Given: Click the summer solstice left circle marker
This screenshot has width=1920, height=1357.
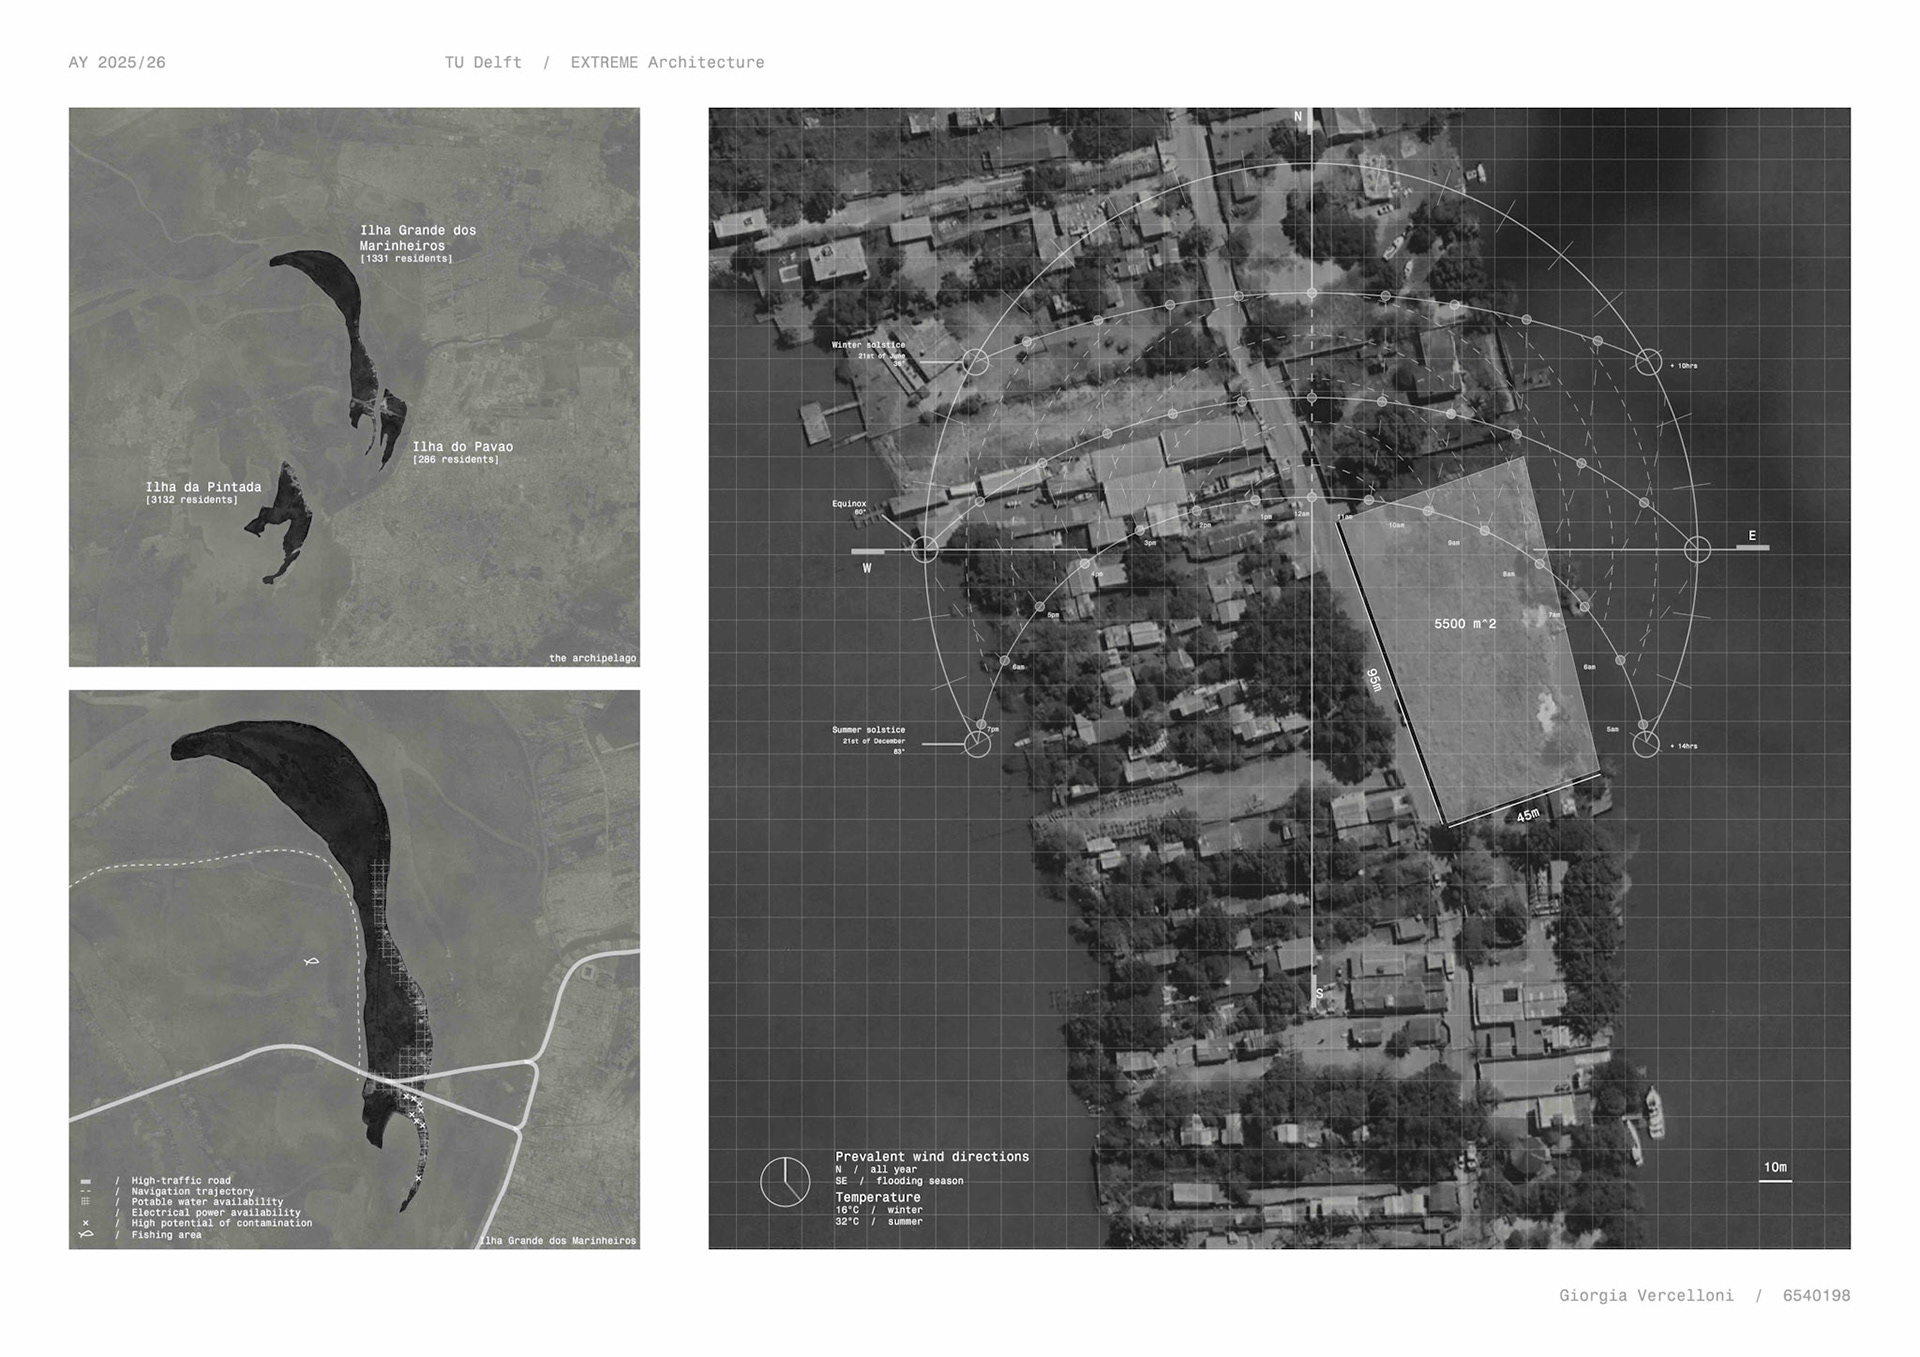Looking at the screenshot, I should coord(977,744).
